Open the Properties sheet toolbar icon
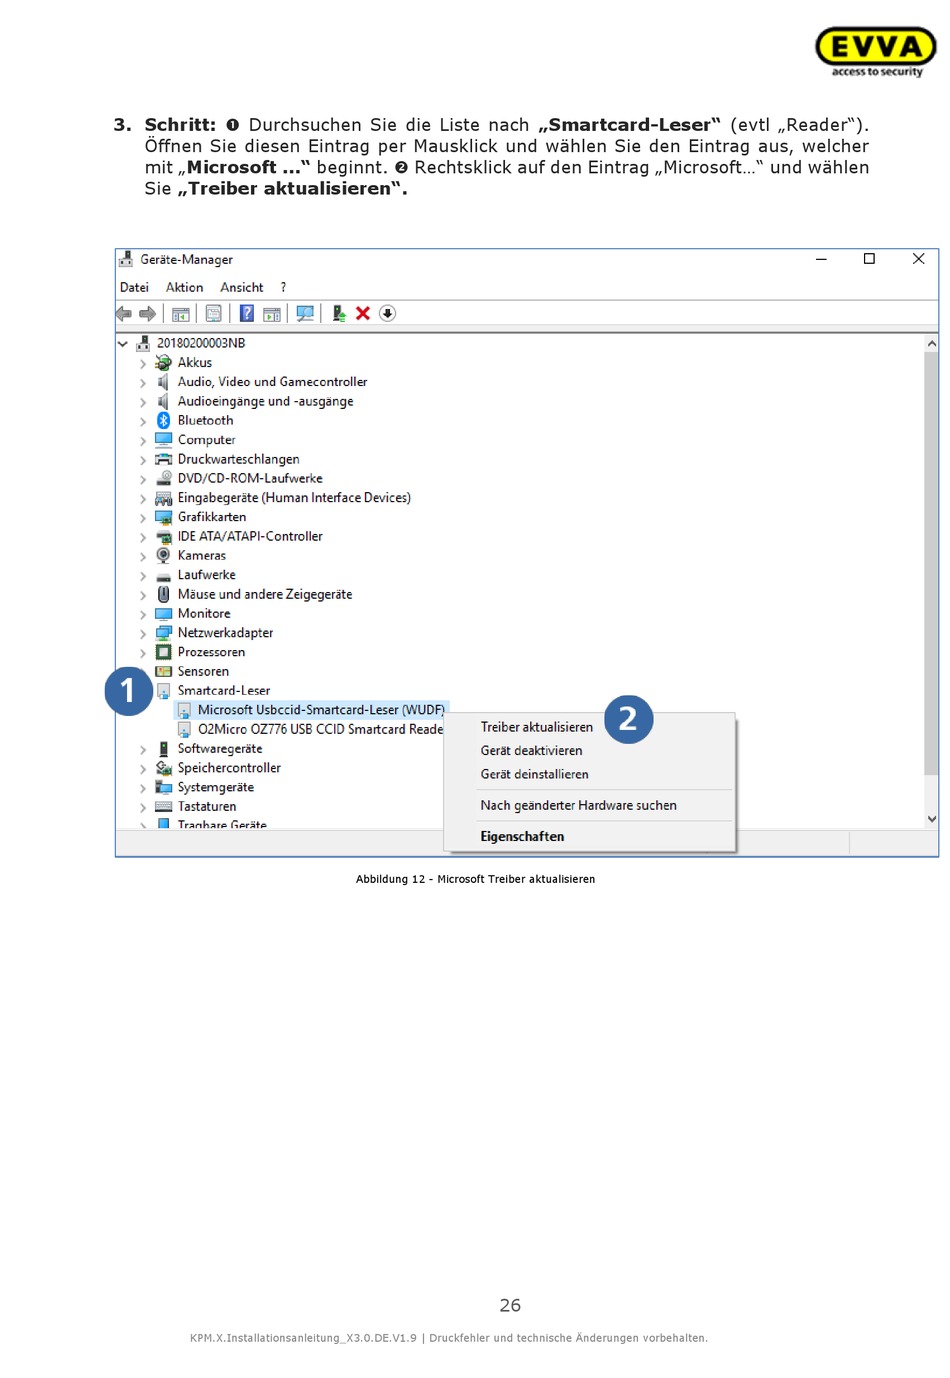Viewport: 950px width, 1378px height. [214, 314]
